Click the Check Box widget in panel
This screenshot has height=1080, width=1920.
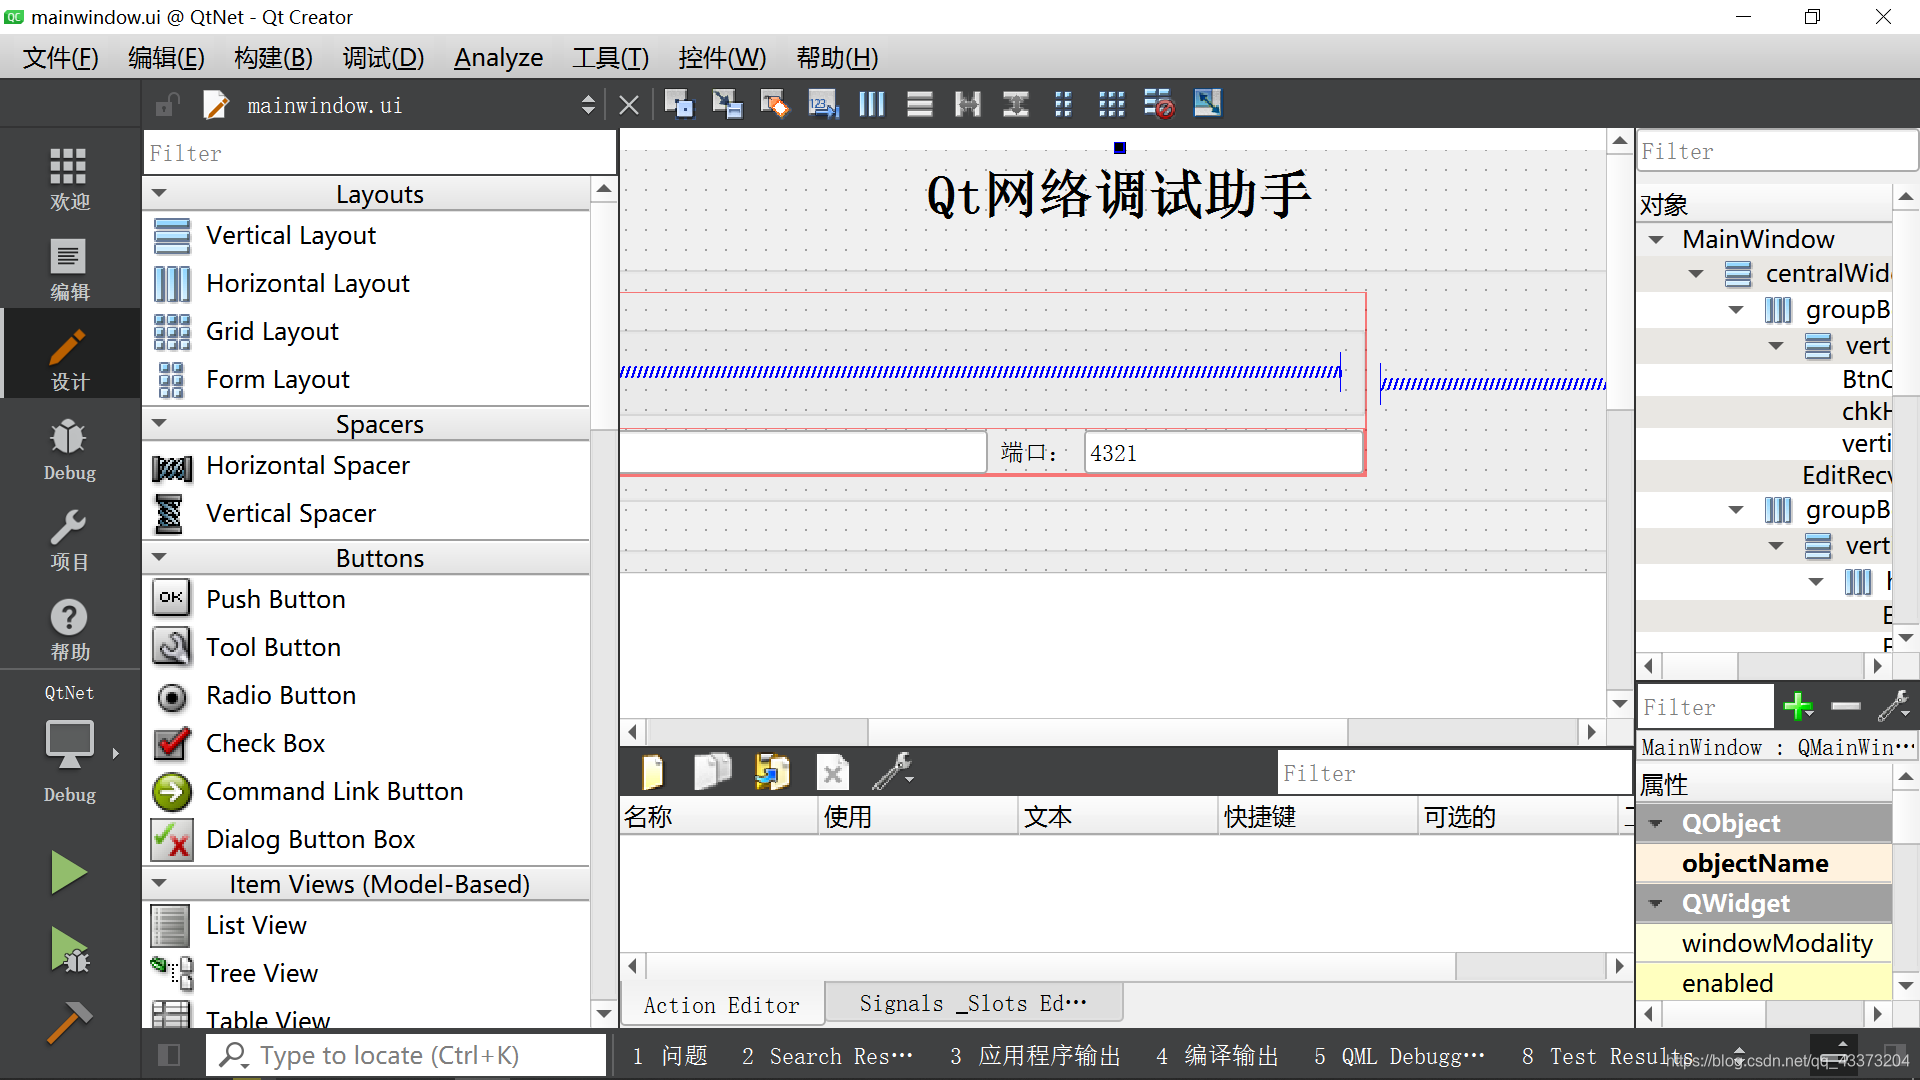click(264, 742)
